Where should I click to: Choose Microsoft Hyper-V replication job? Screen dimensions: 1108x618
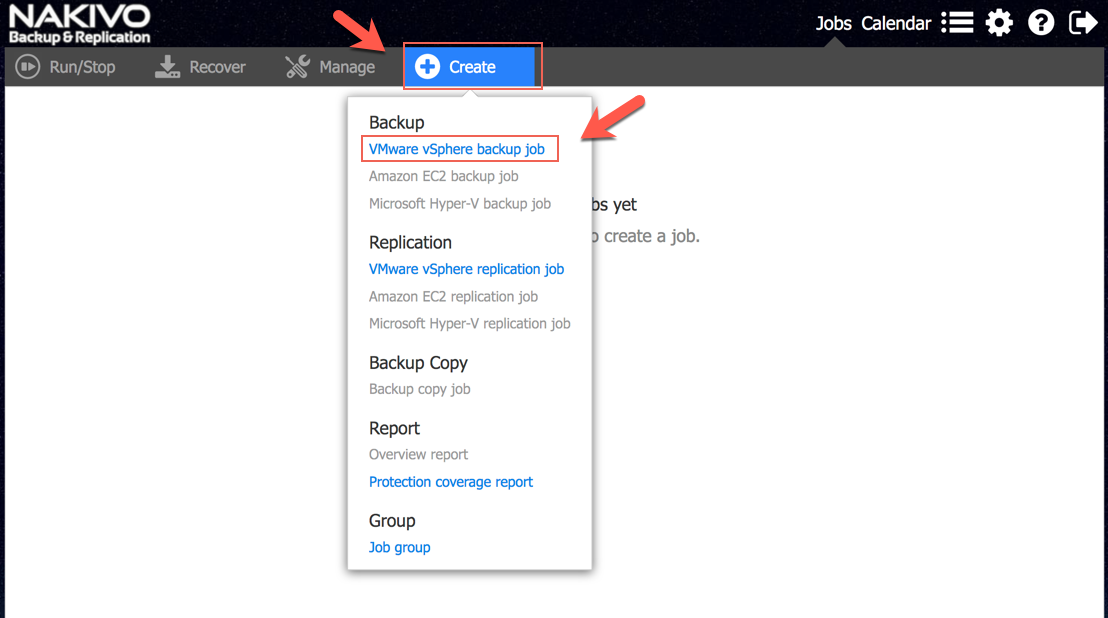pyautogui.click(x=469, y=323)
